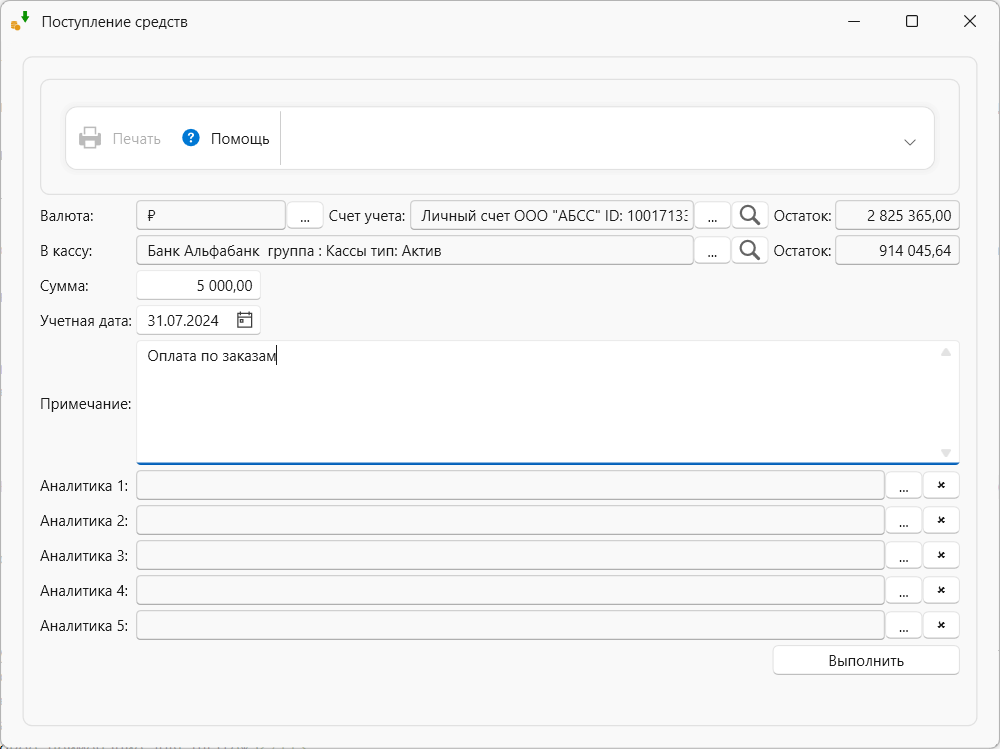
Task: Open selection ellipsis for Аналитика 5
Action: [904, 626]
